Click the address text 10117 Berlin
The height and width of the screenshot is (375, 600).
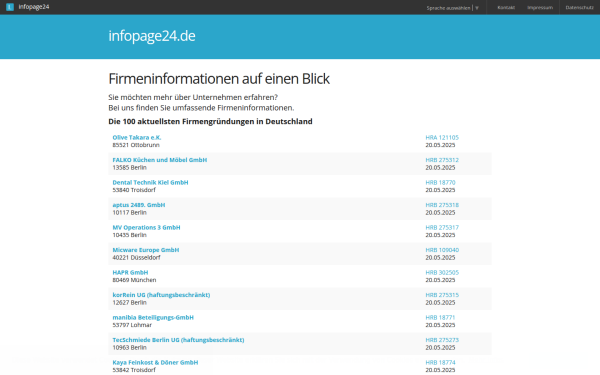click(129, 212)
